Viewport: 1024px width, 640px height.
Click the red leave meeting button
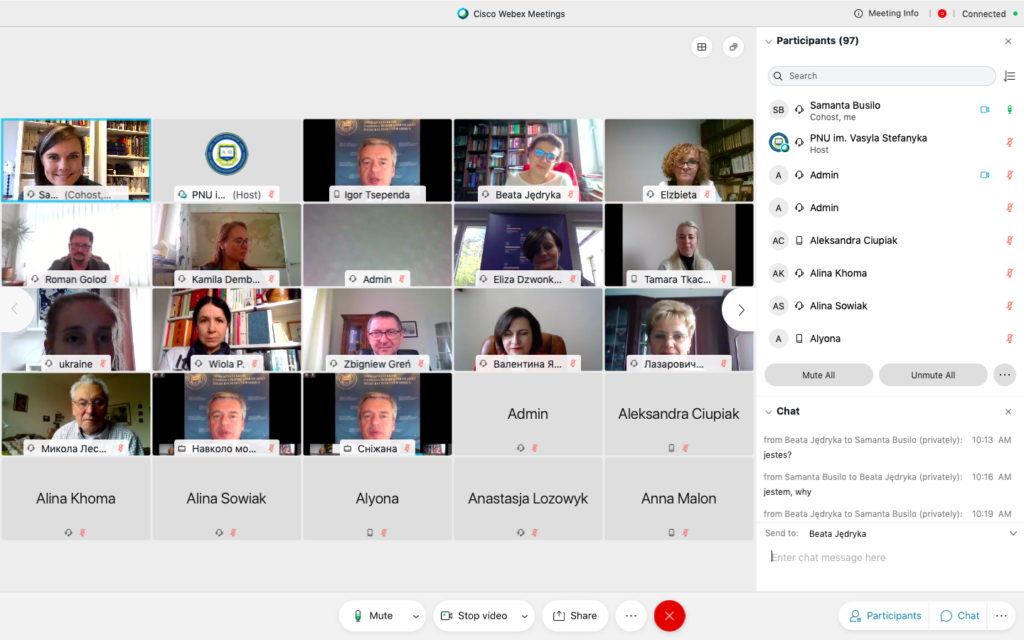tap(669, 616)
